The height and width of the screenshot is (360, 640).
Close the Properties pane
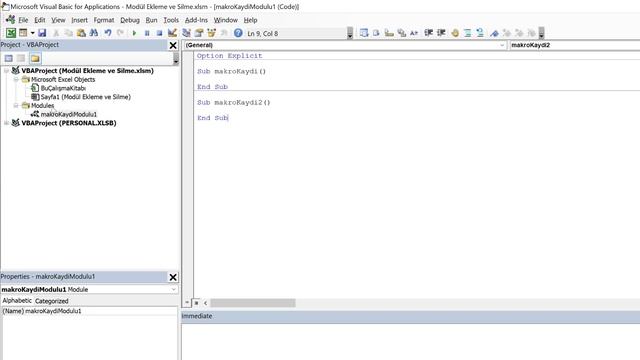tap(173, 277)
